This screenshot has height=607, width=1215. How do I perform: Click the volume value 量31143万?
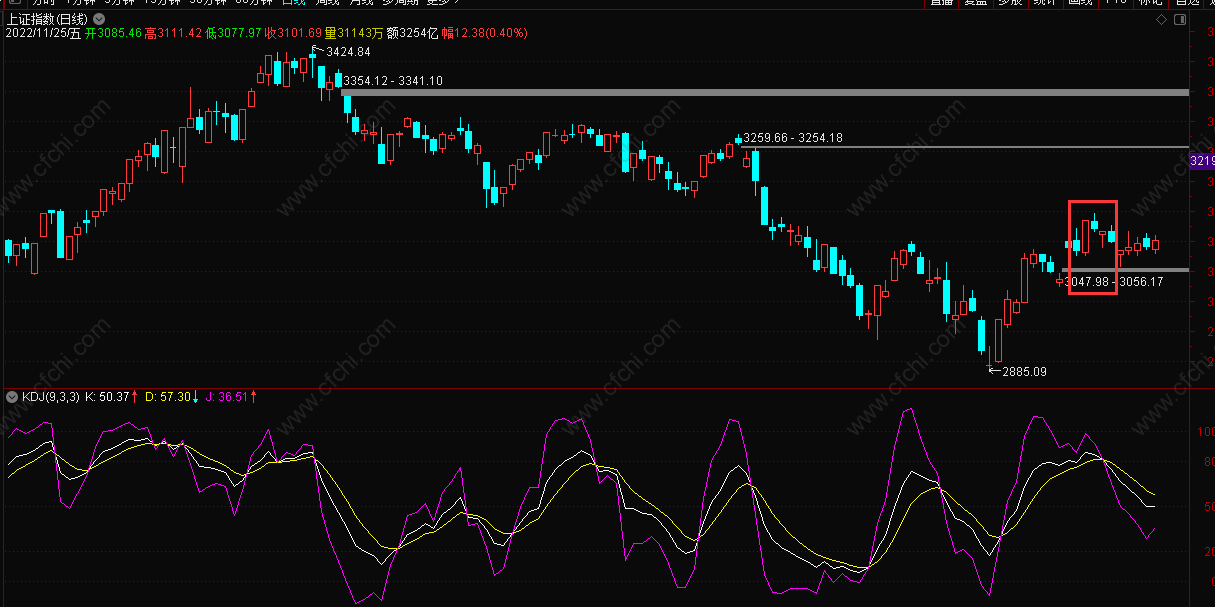[354, 33]
